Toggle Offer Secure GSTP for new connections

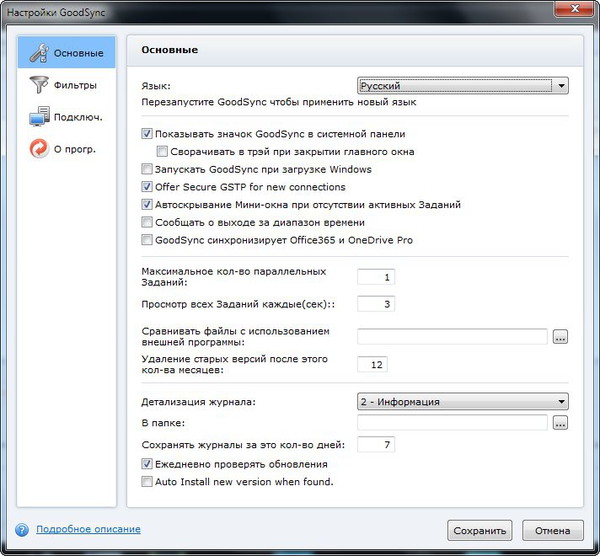click(147, 187)
